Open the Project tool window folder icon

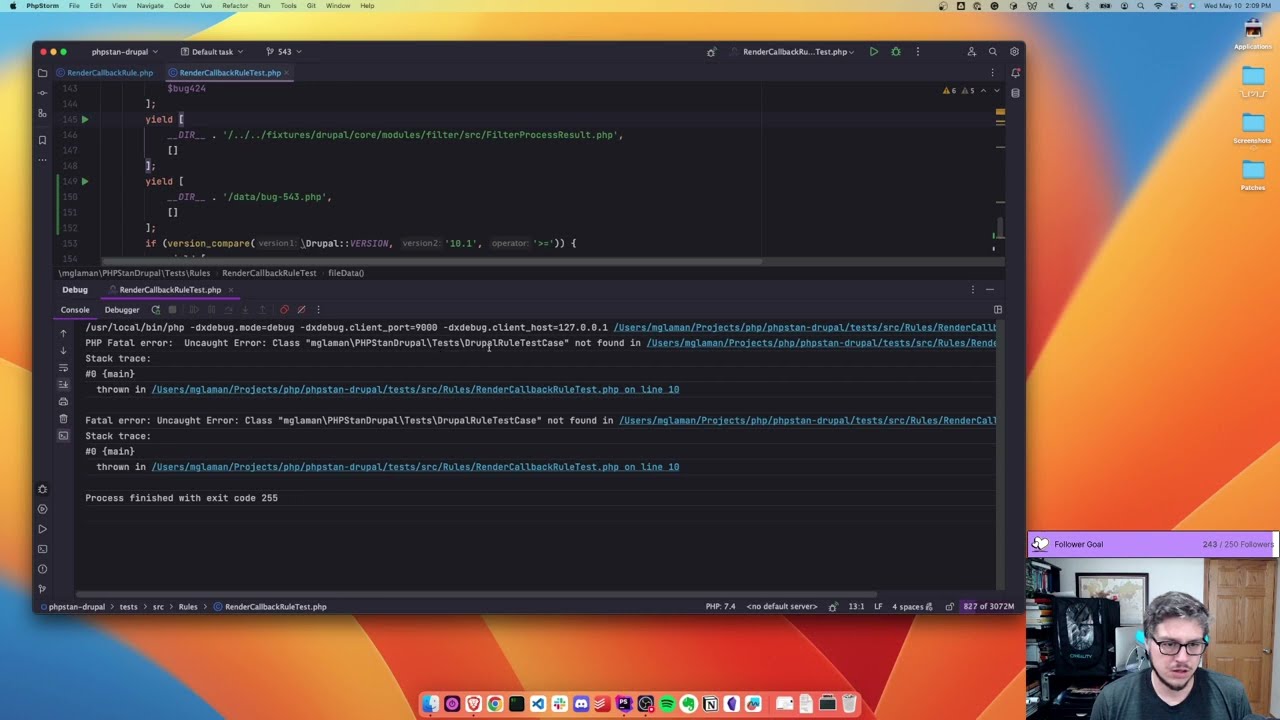pyautogui.click(x=42, y=73)
